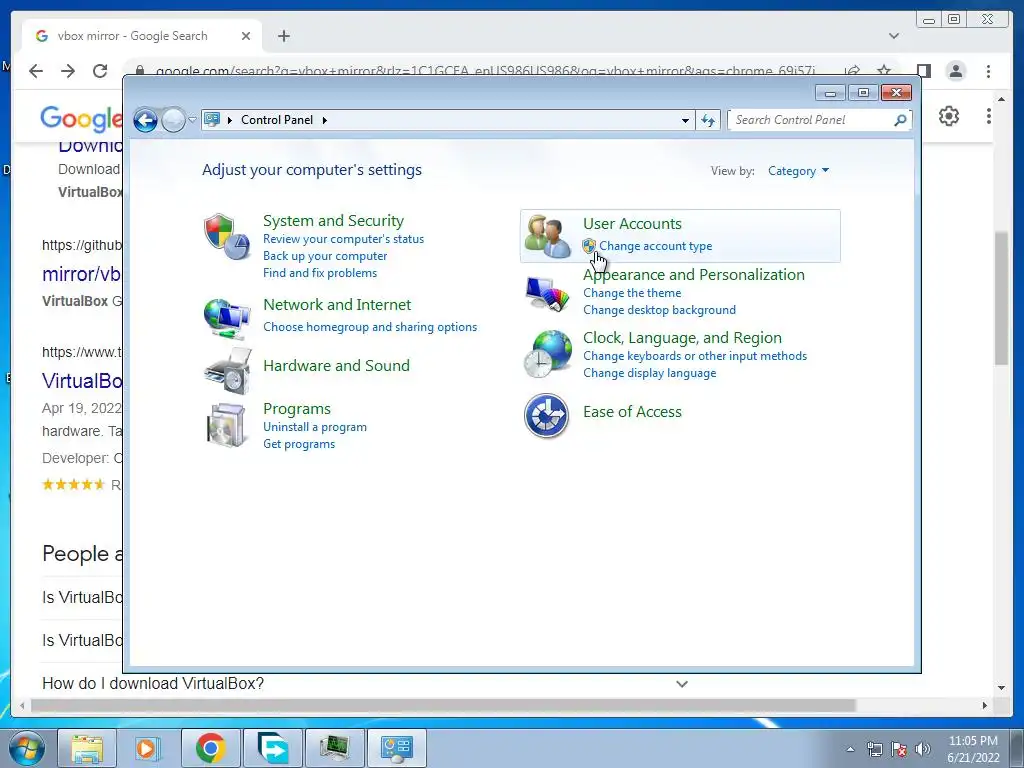The width and height of the screenshot is (1024, 768).
Task: Launch Windows Media Player from taskbar
Action: pos(148,748)
